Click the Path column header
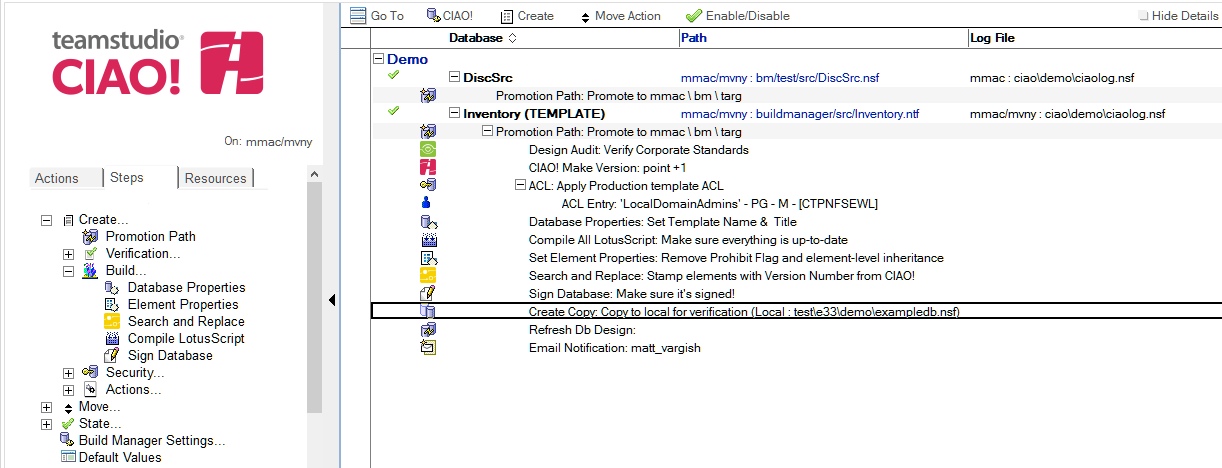The width and height of the screenshot is (1222, 468). point(694,38)
